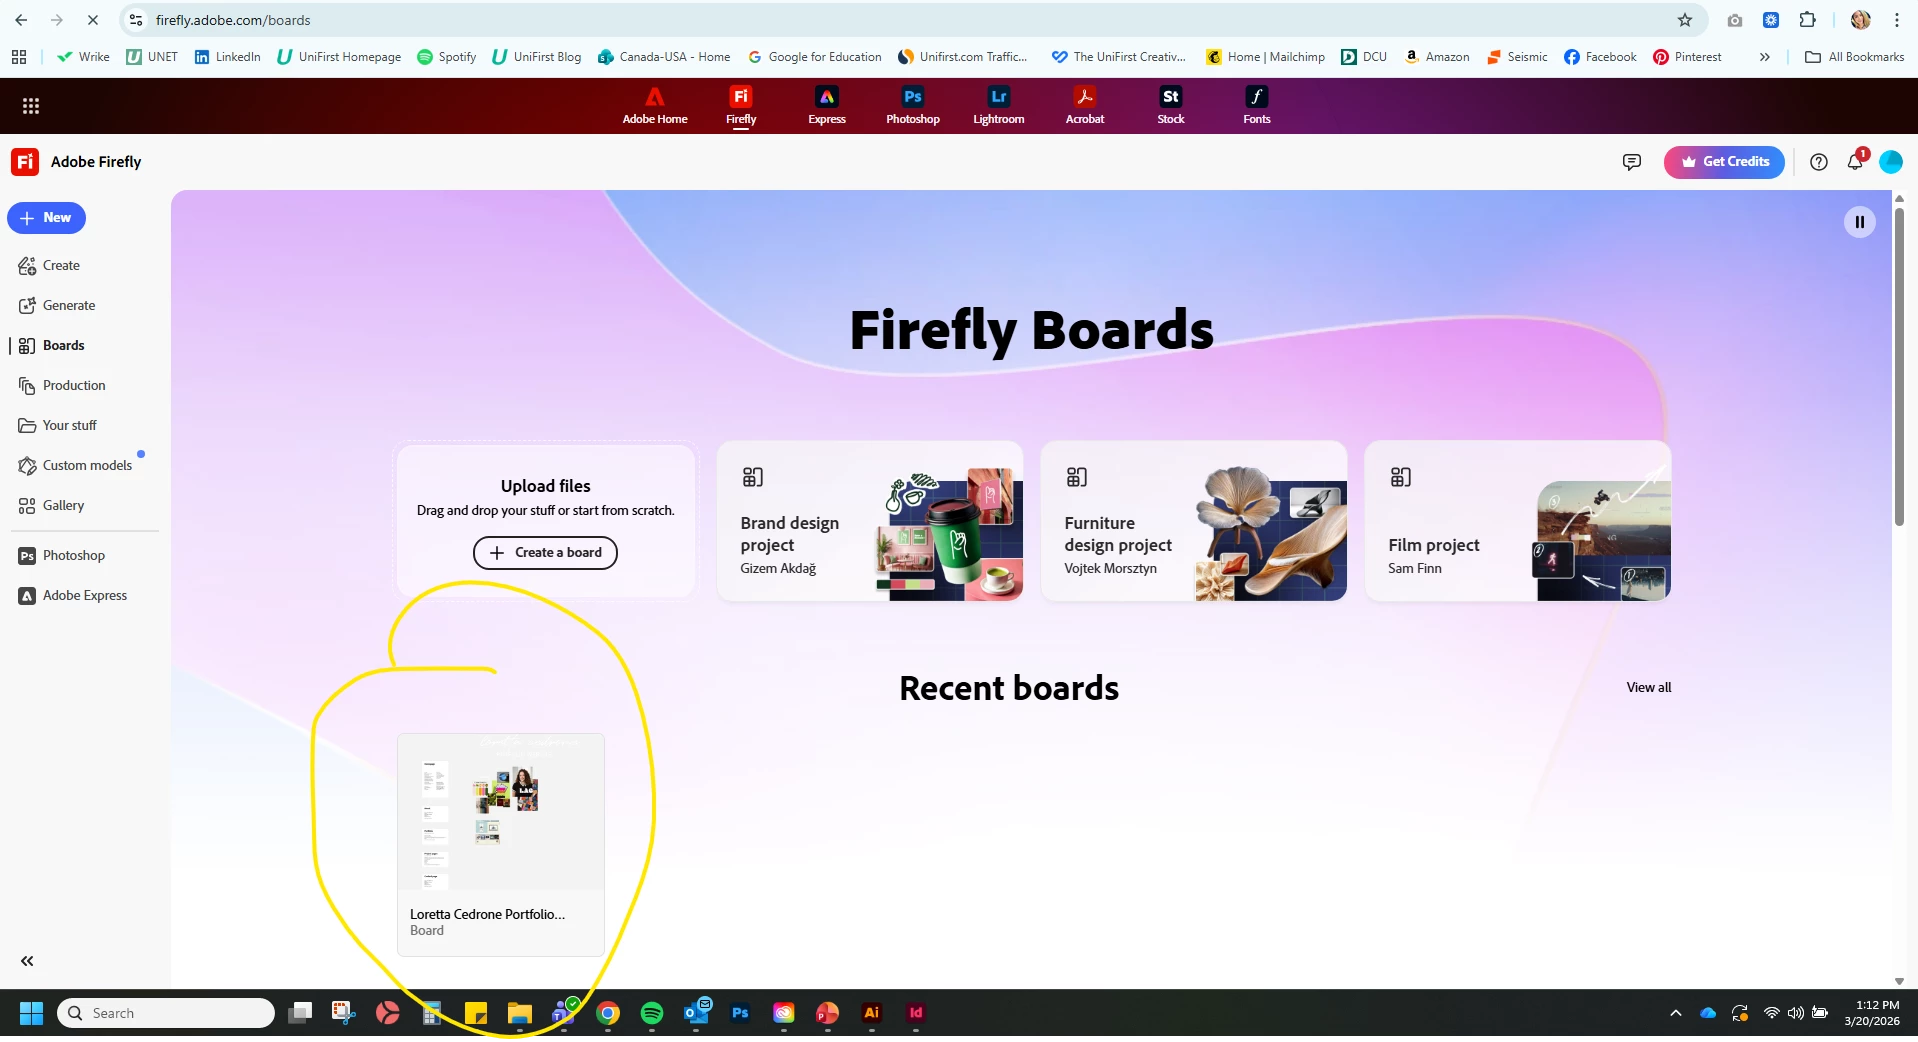The image size is (1918, 1042).
Task: Open Acrobat from the app bar
Action: 1085,106
